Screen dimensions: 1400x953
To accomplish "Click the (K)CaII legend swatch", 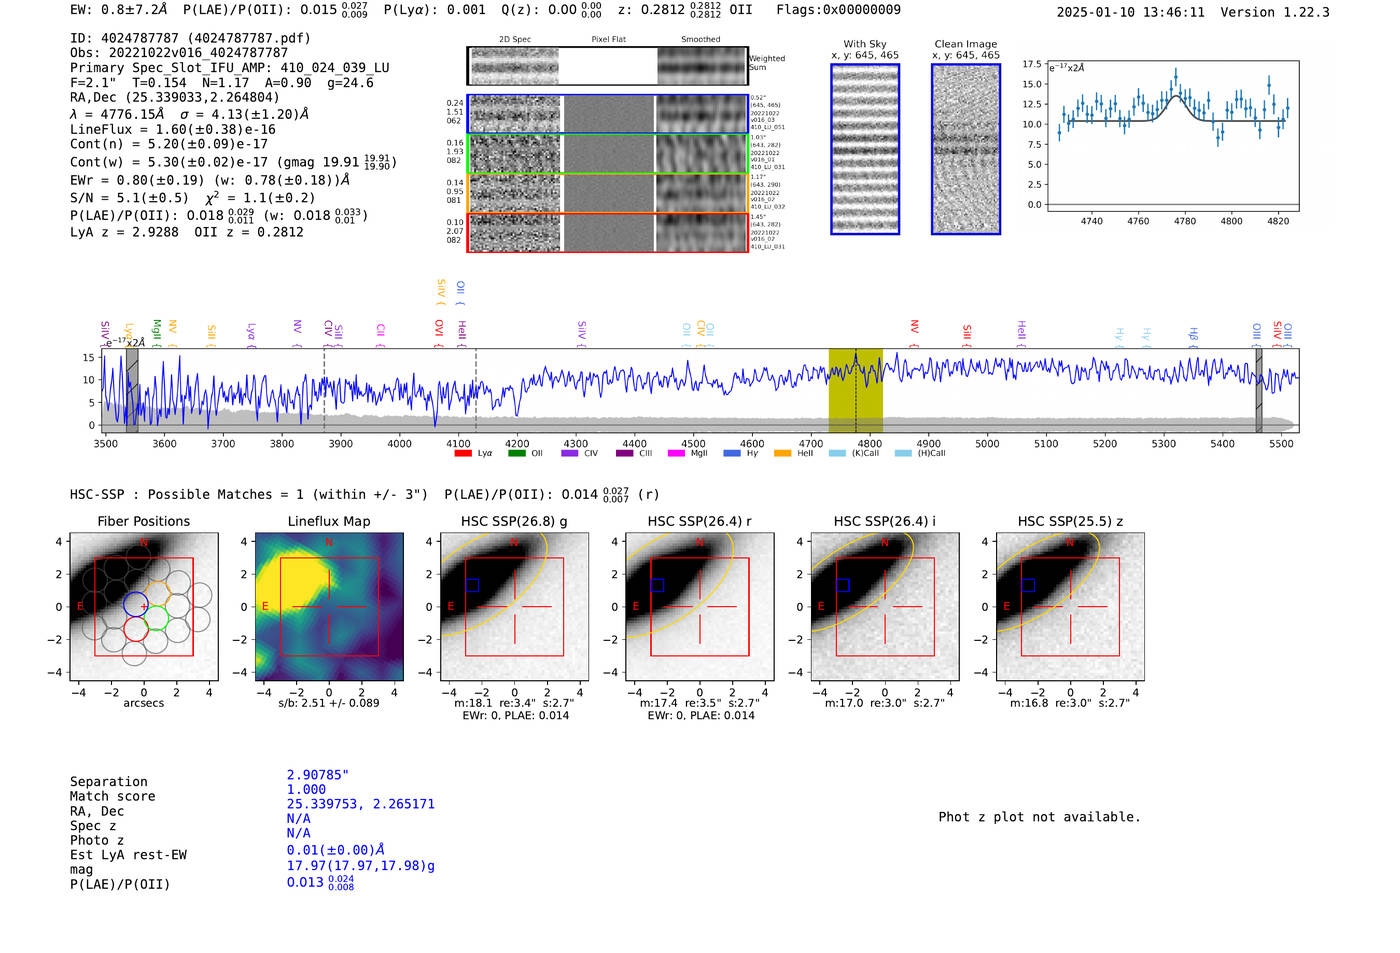I will pos(837,453).
